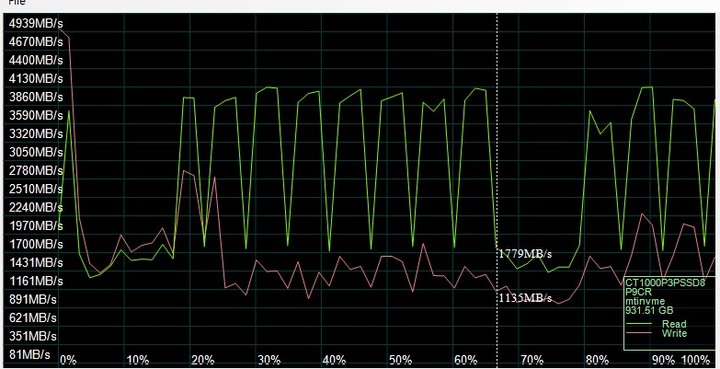720x369 pixels.
Task: Click the 2240MB/s axis label
Action: click(x=35, y=207)
